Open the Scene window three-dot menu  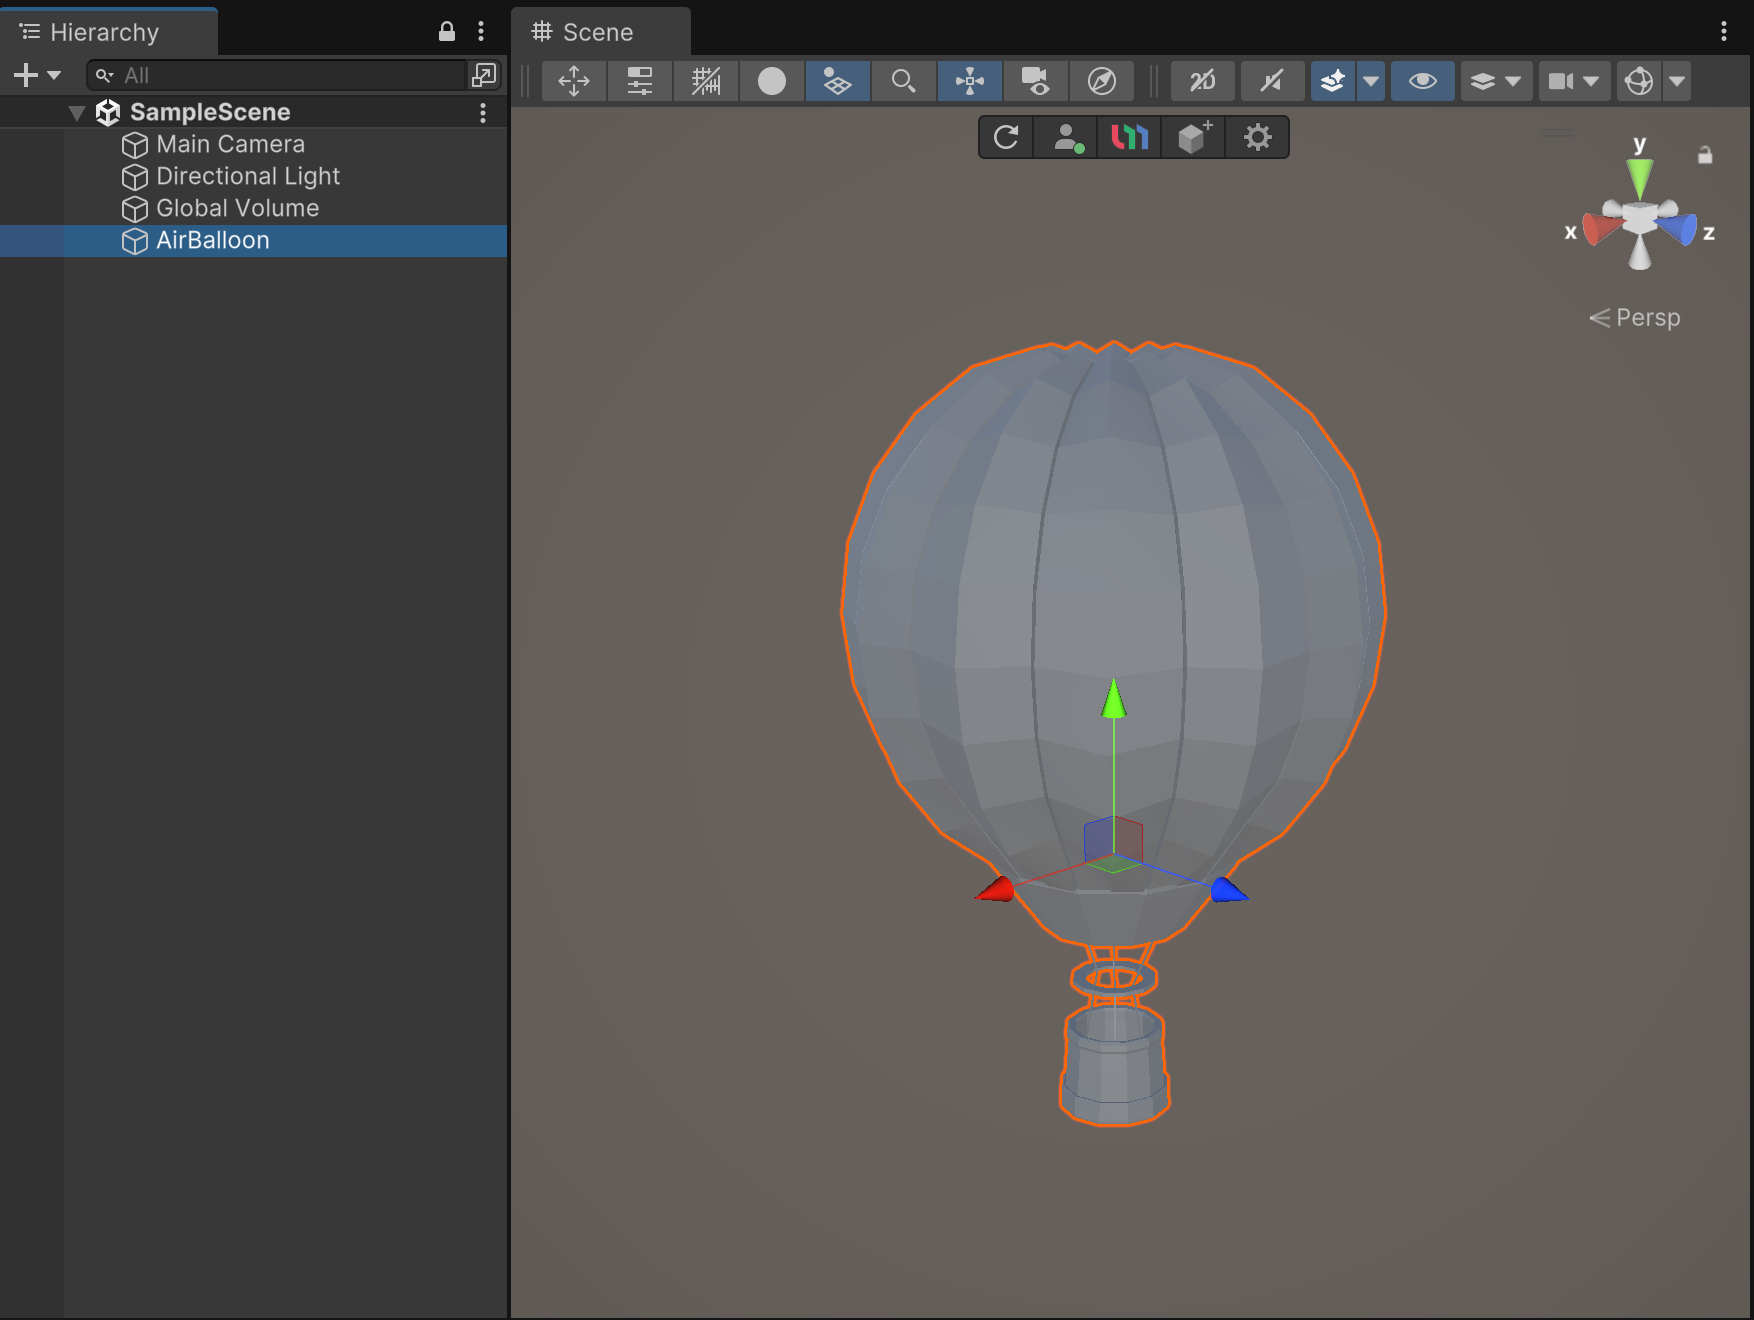click(x=1724, y=31)
